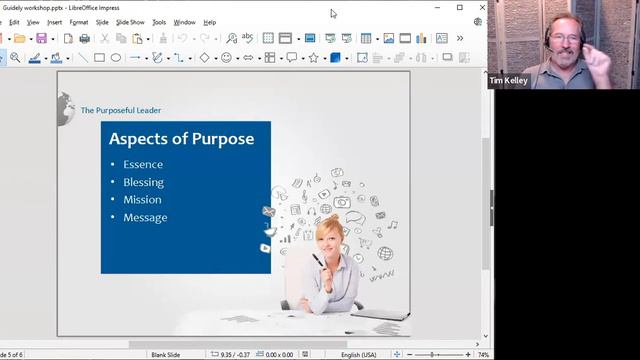The height and width of the screenshot is (360, 640).
Task: Select the Curves and Polygons tool
Action: pos(157,58)
